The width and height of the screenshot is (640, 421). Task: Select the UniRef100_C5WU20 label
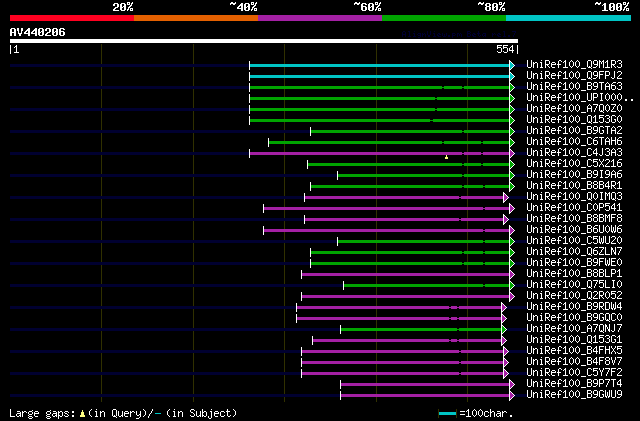[x=574, y=241]
